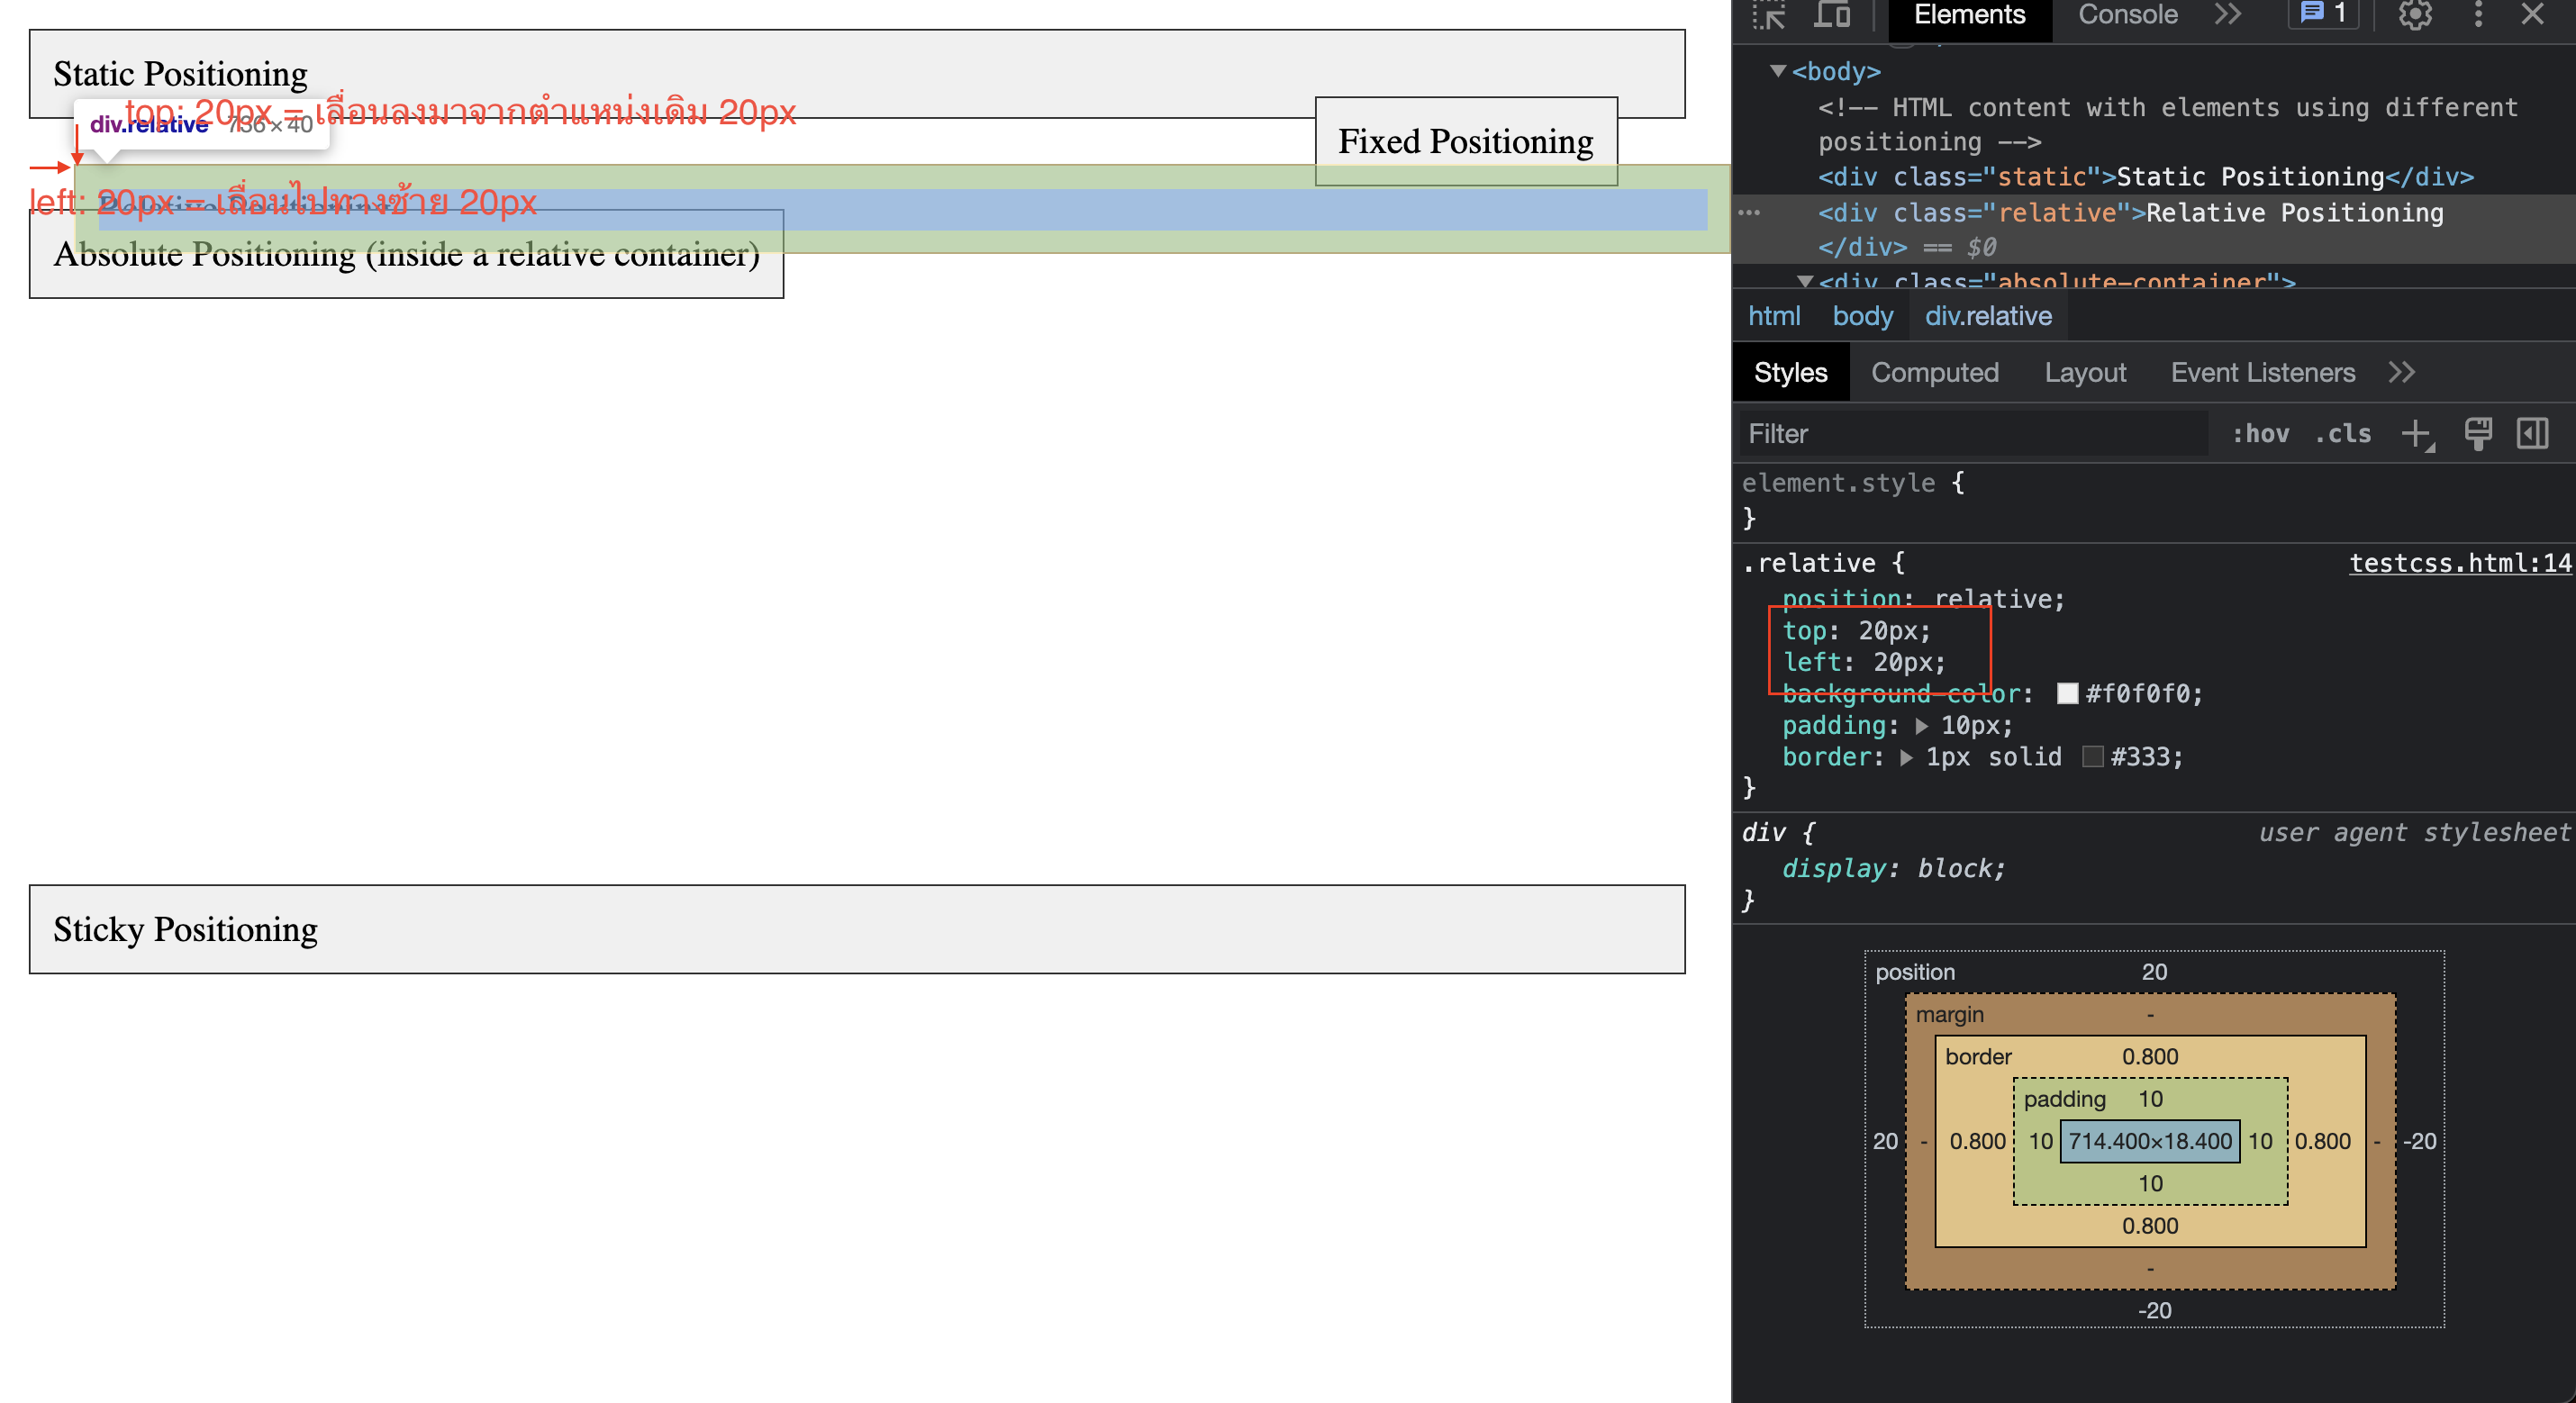The width and height of the screenshot is (2576, 1403).
Task: Open the Styles tab
Action: tap(1790, 373)
